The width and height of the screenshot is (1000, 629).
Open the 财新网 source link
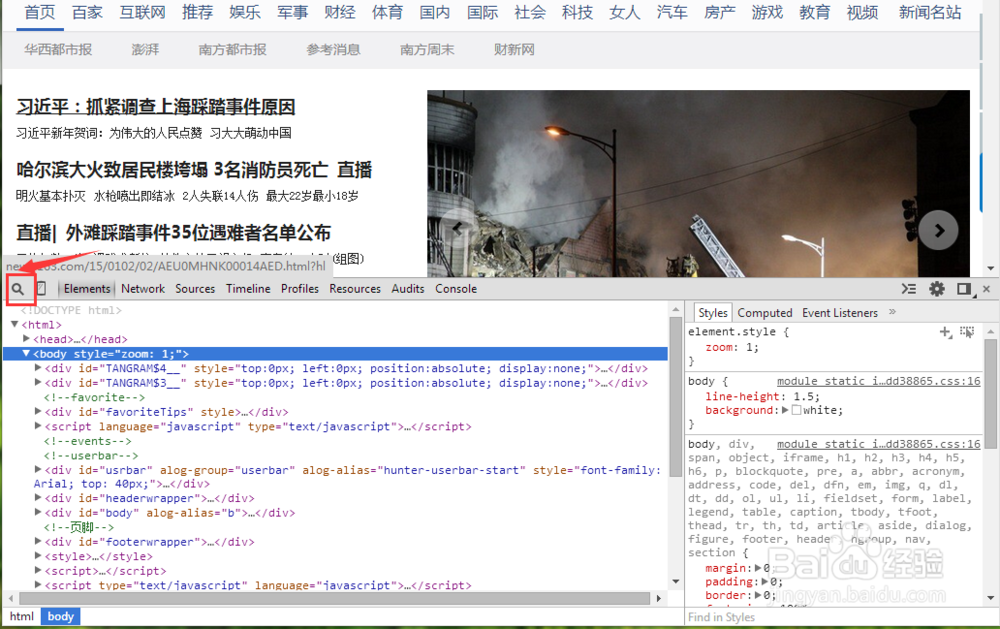point(514,50)
